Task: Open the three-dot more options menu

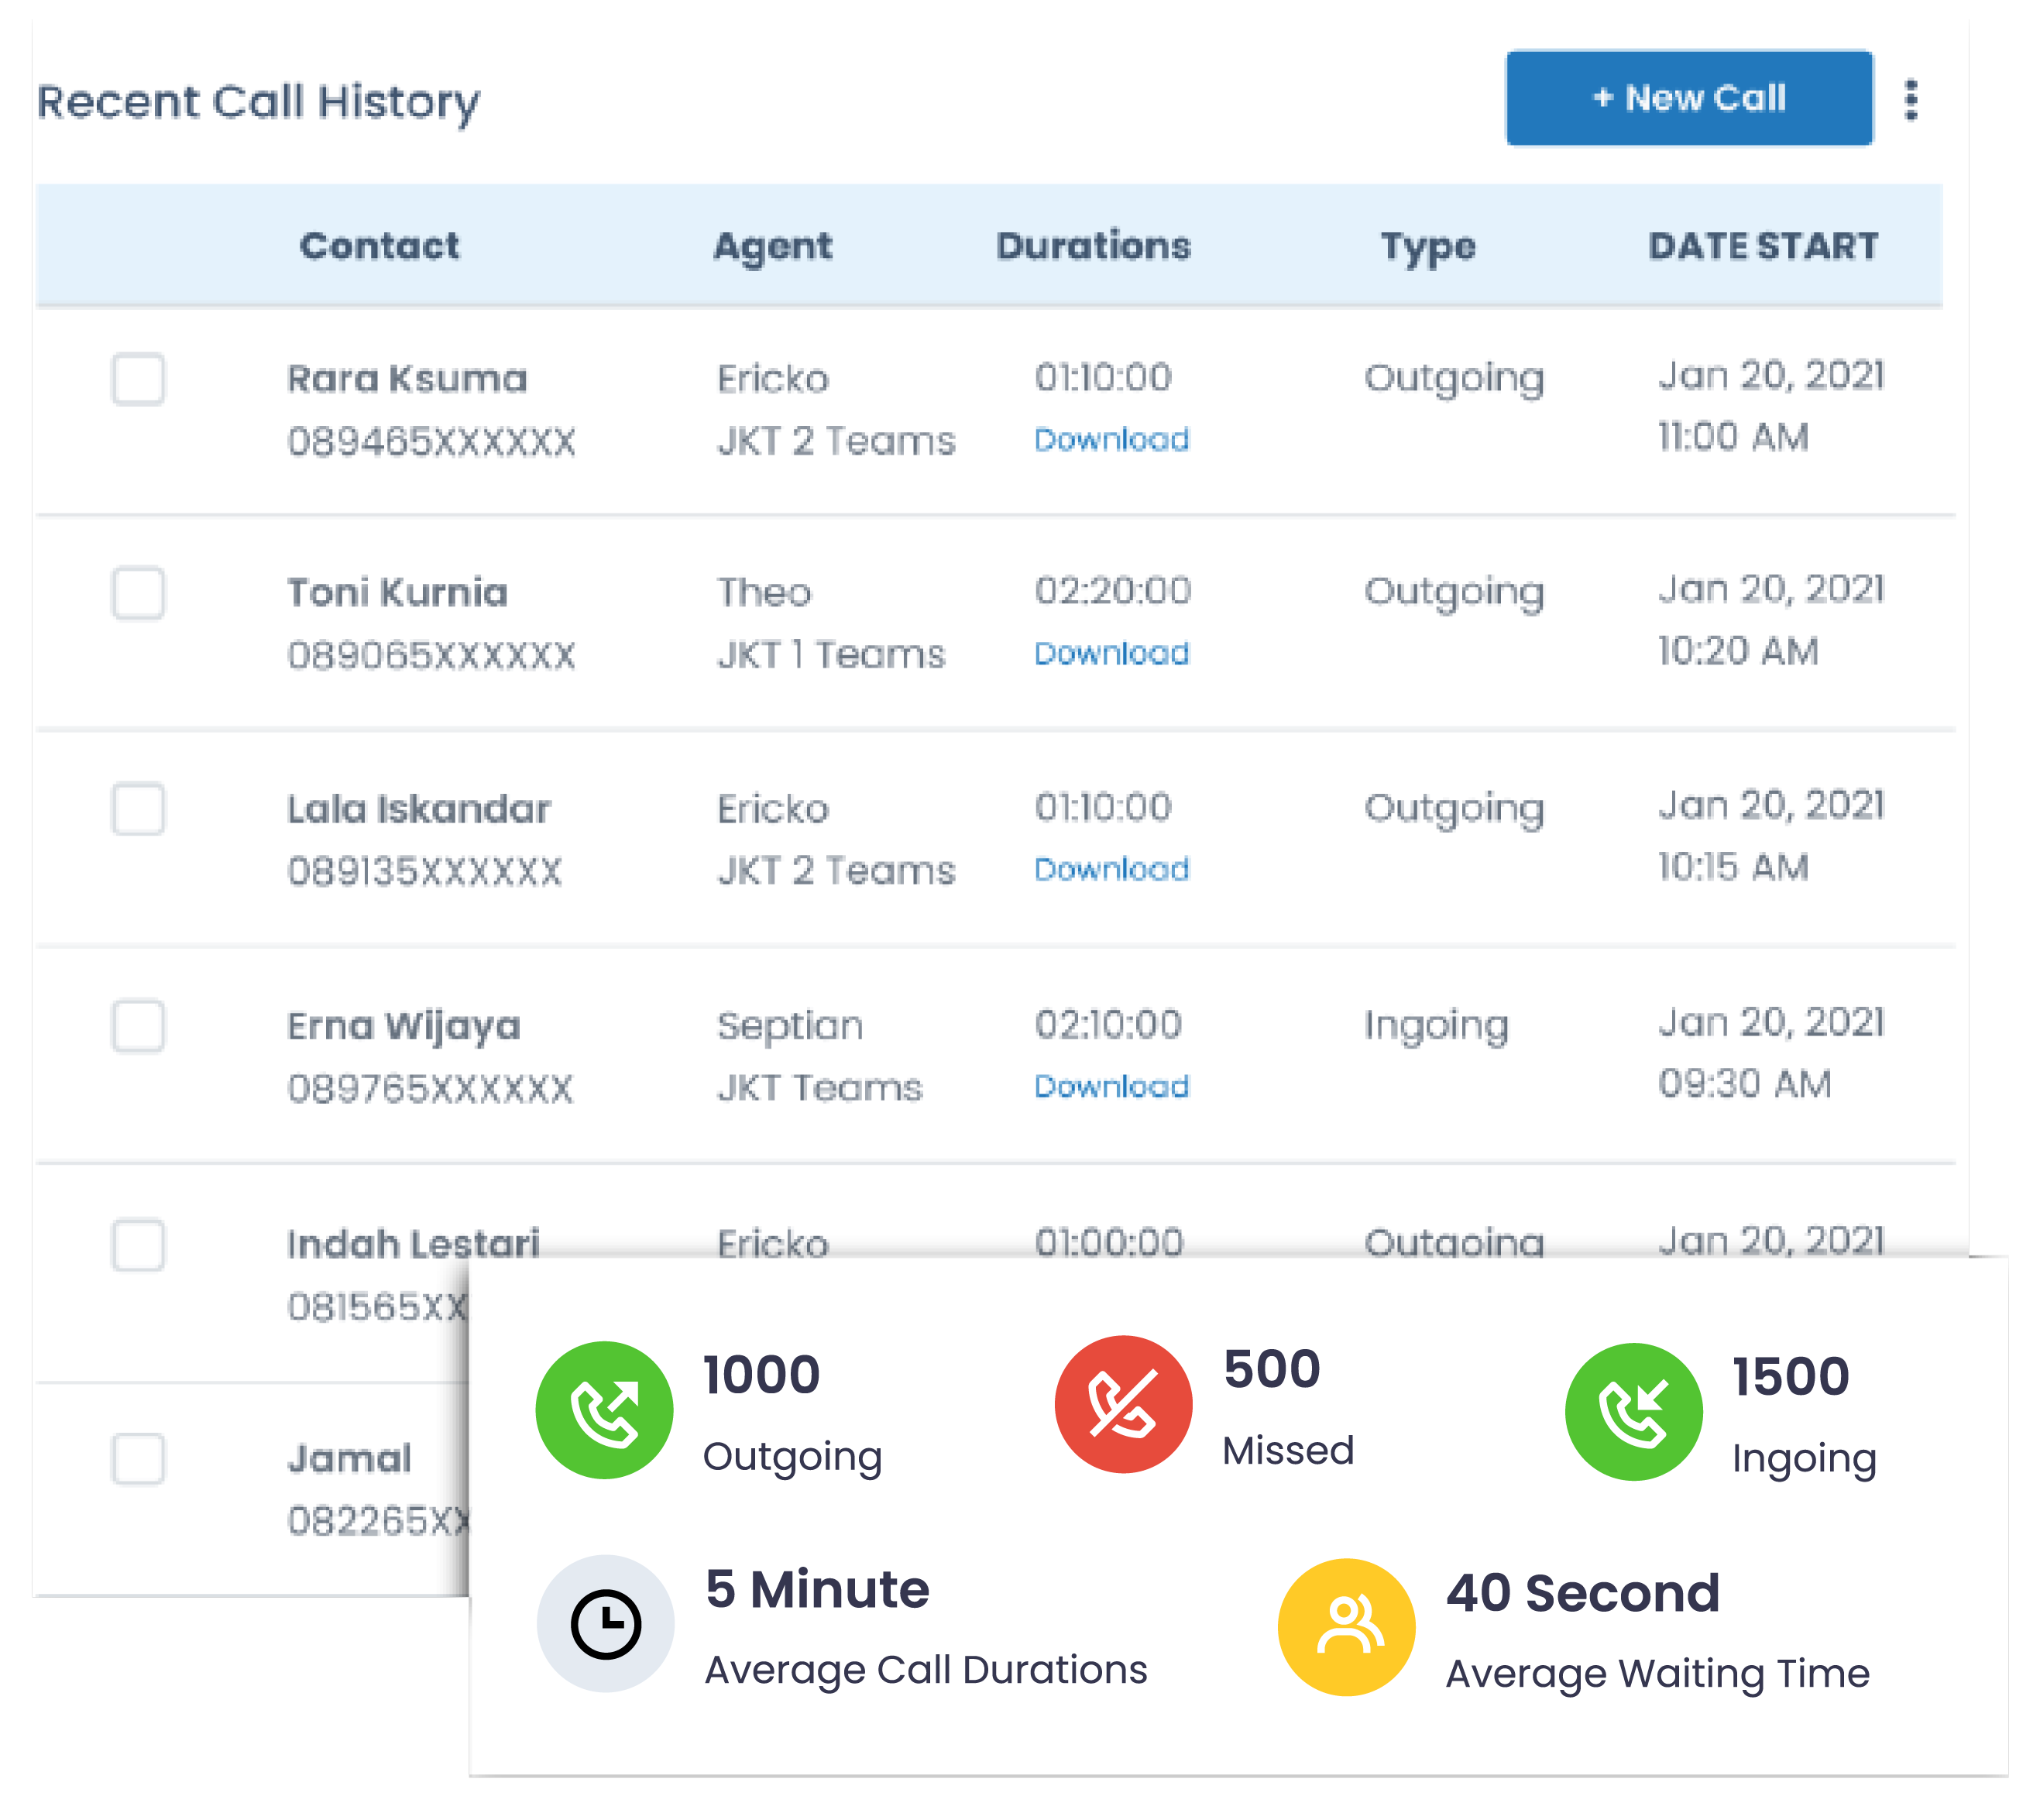Action: click(x=1911, y=100)
